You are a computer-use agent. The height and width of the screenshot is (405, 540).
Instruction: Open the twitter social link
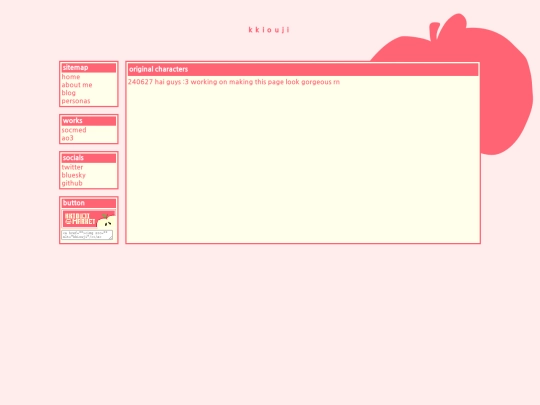pos(72,167)
